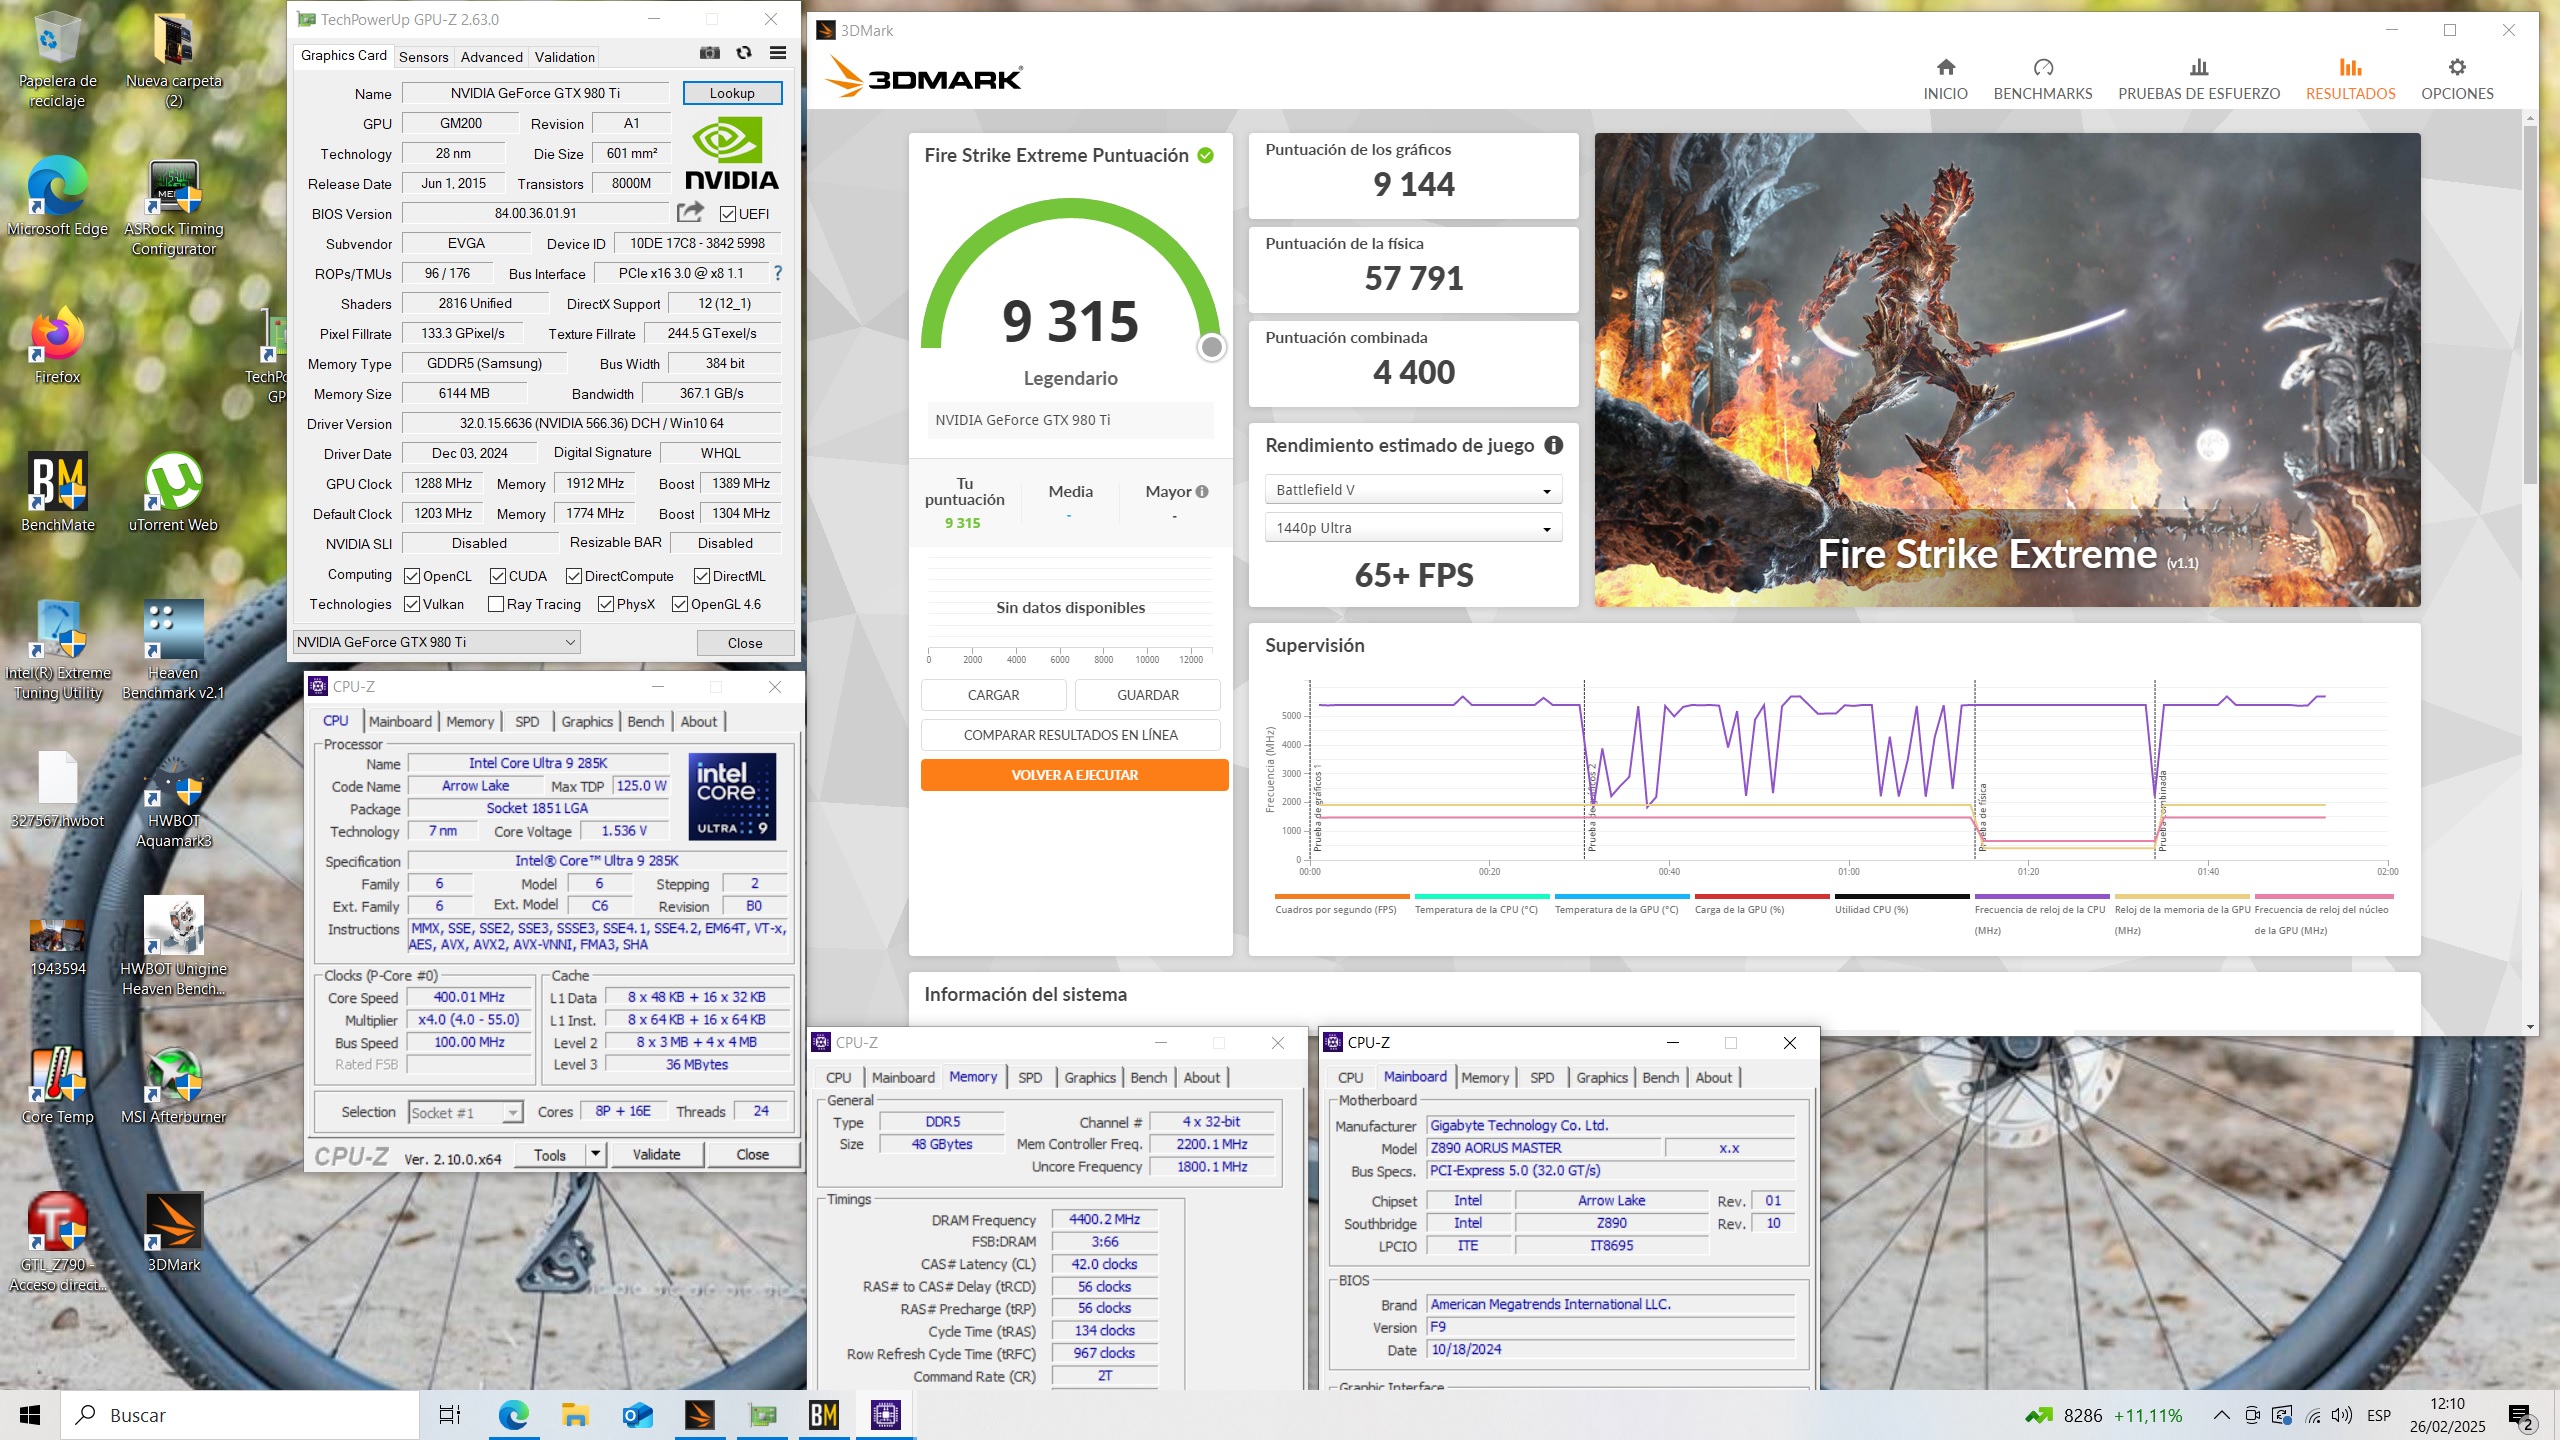Open Firefox desktop shortcut
2560x1440 pixels.
point(57,345)
